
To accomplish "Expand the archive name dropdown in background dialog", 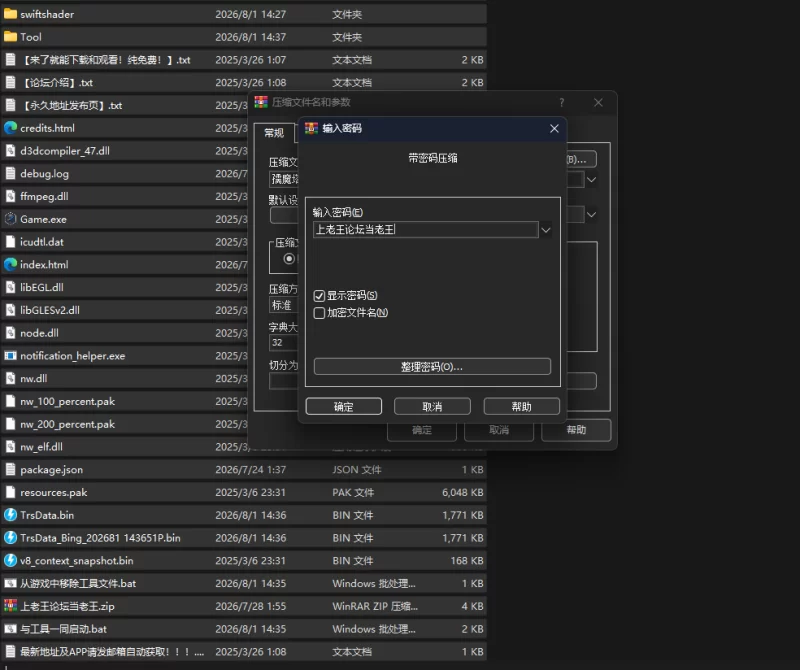I will click(591, 180).
